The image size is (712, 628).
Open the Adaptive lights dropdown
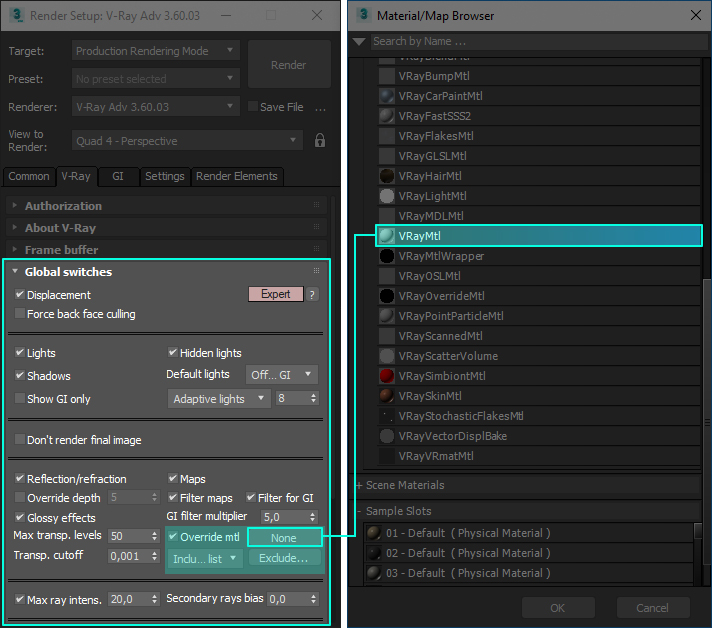pyautogui.click(x=219, y=399)
